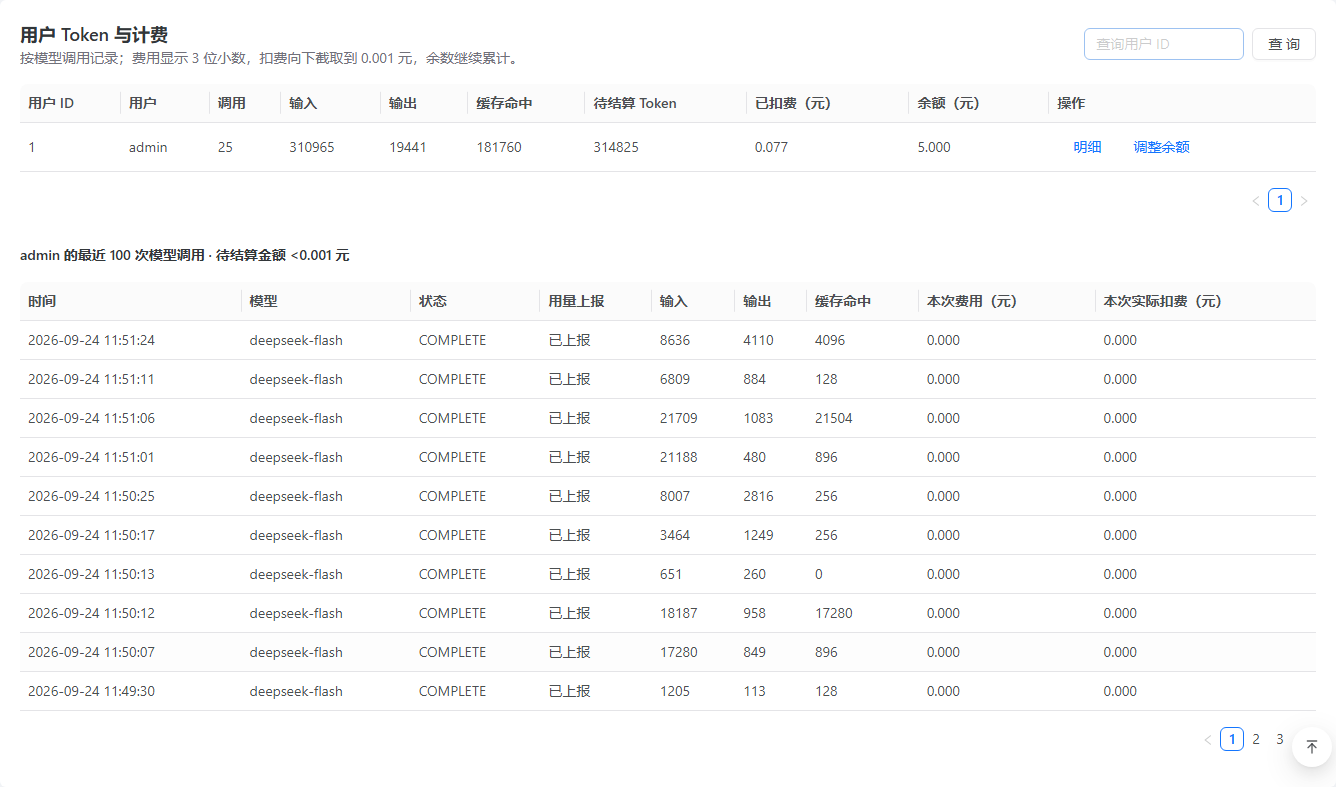Click the 时间 column header
1336x787 pixels.
(42, 301)
